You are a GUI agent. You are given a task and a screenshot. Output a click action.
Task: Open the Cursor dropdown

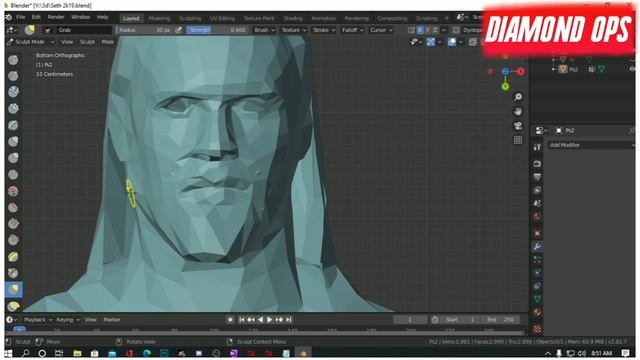pos(381,30)
